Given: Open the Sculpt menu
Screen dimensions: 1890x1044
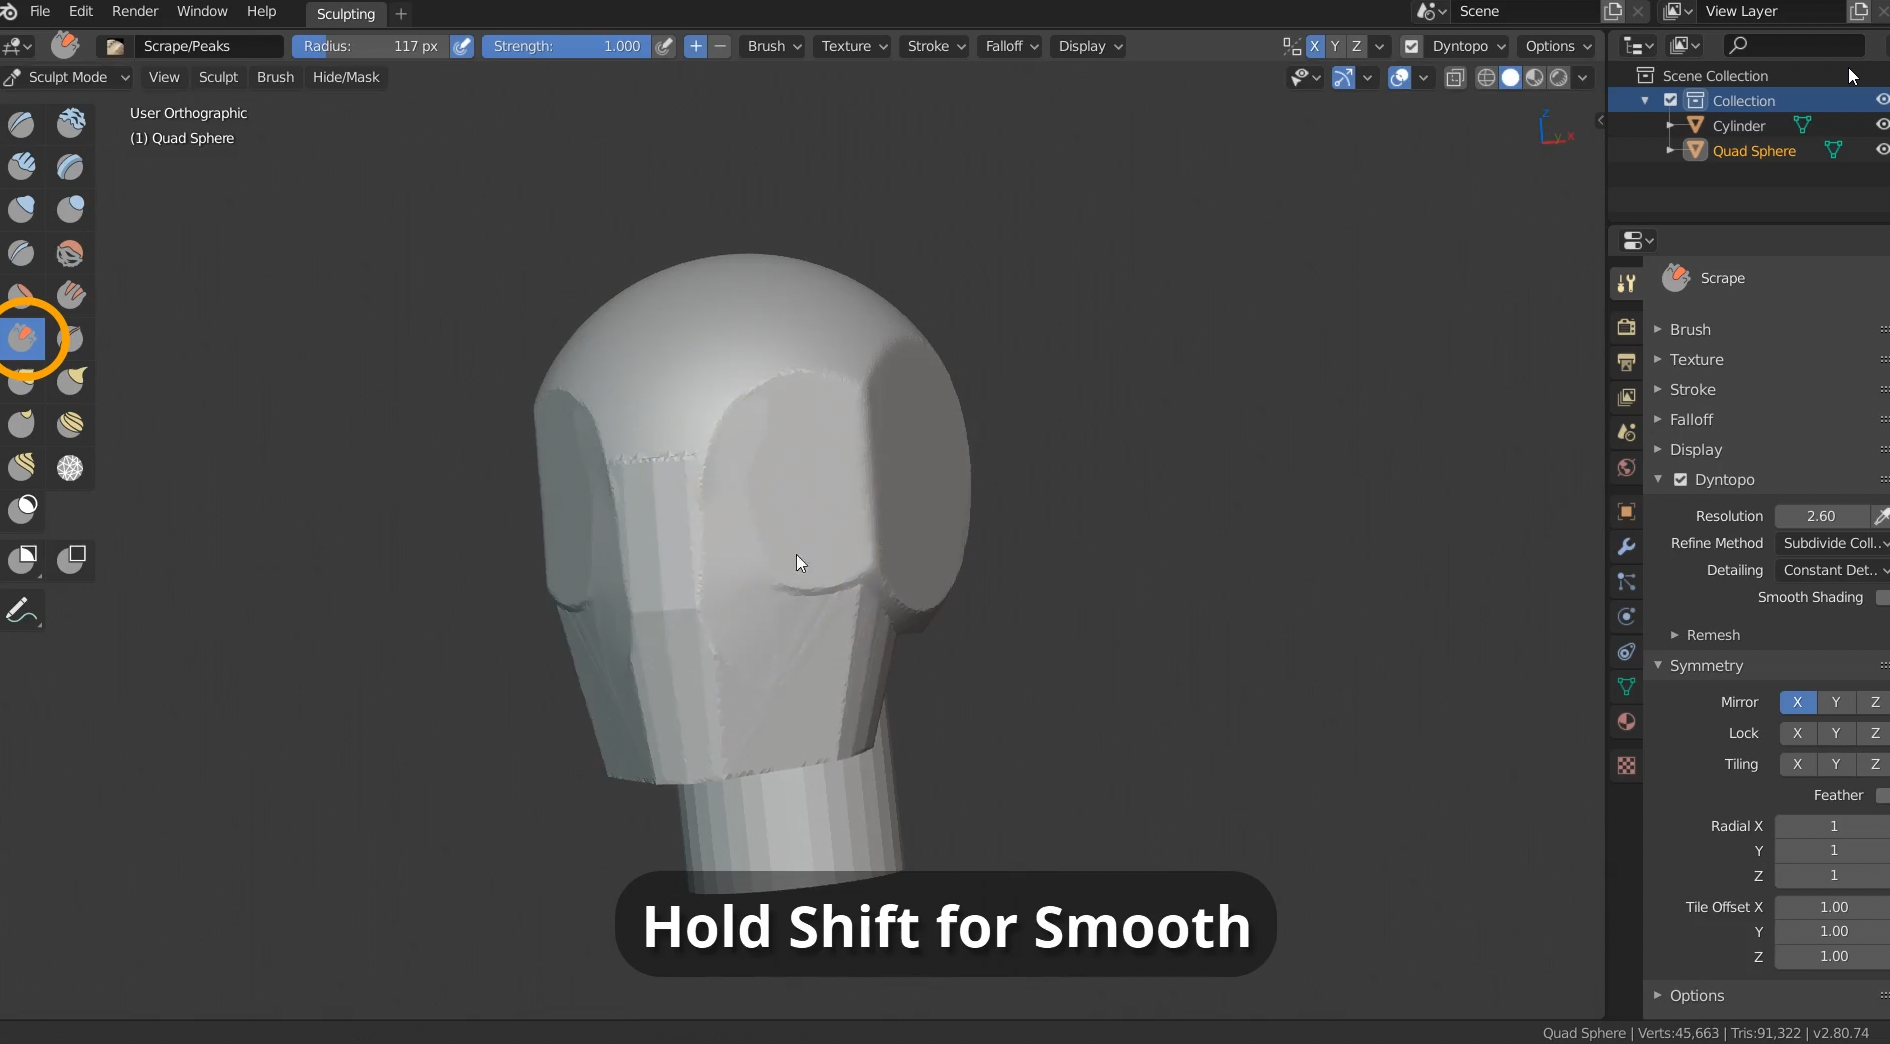Looking at the screenshot, I should [218, 77].
